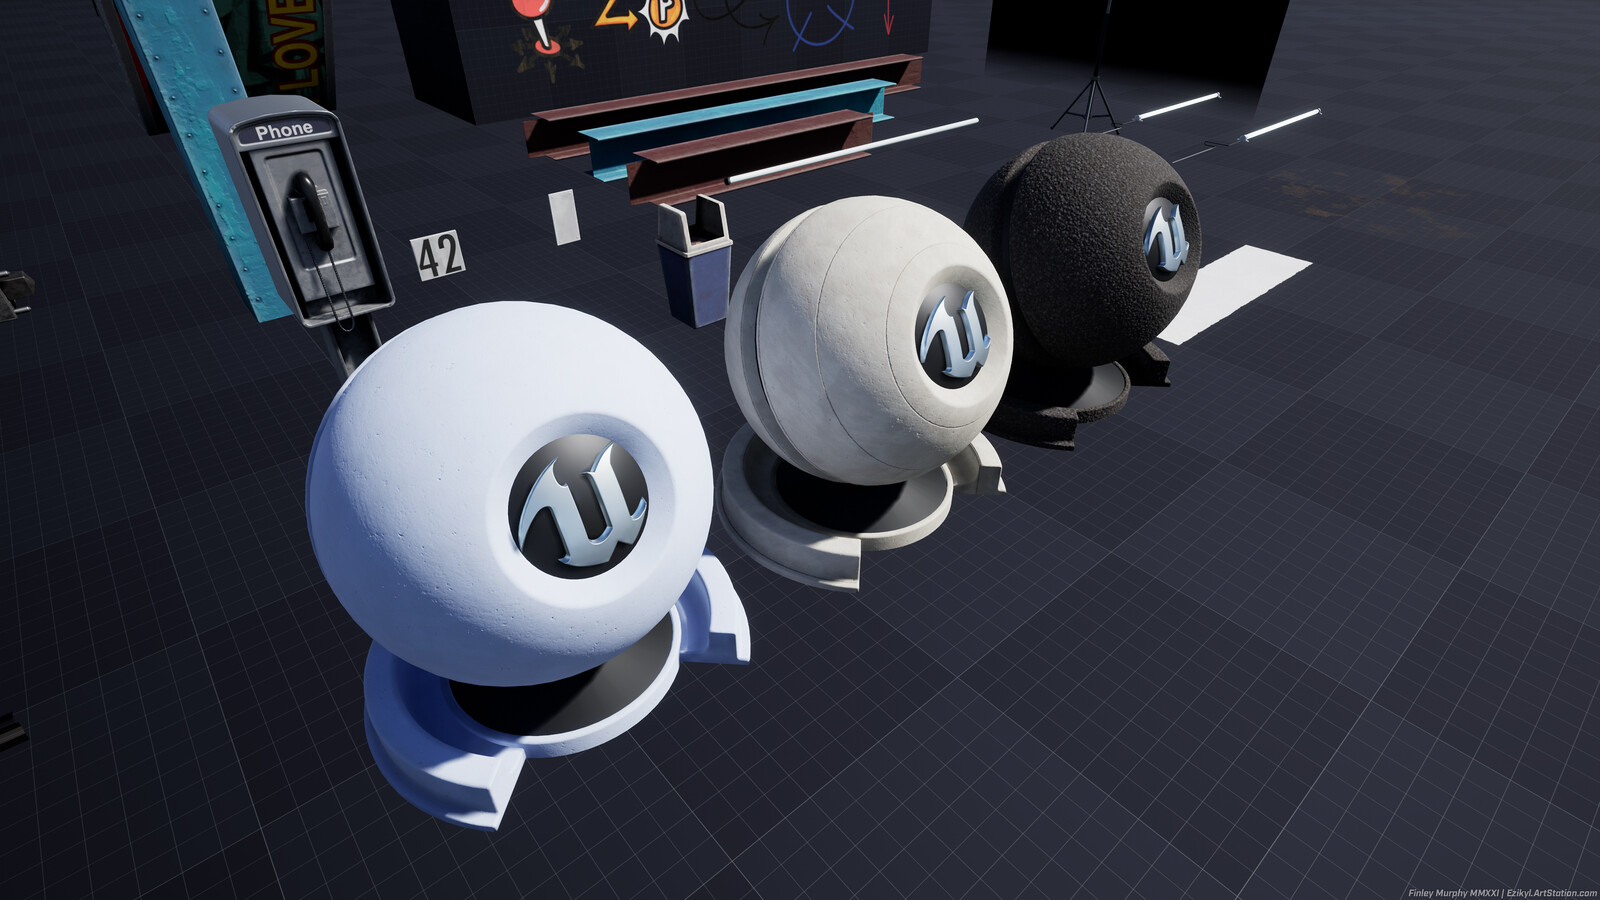Select the payphone handset
Viewport: 1600px width, 900px height.
(313, 213)
